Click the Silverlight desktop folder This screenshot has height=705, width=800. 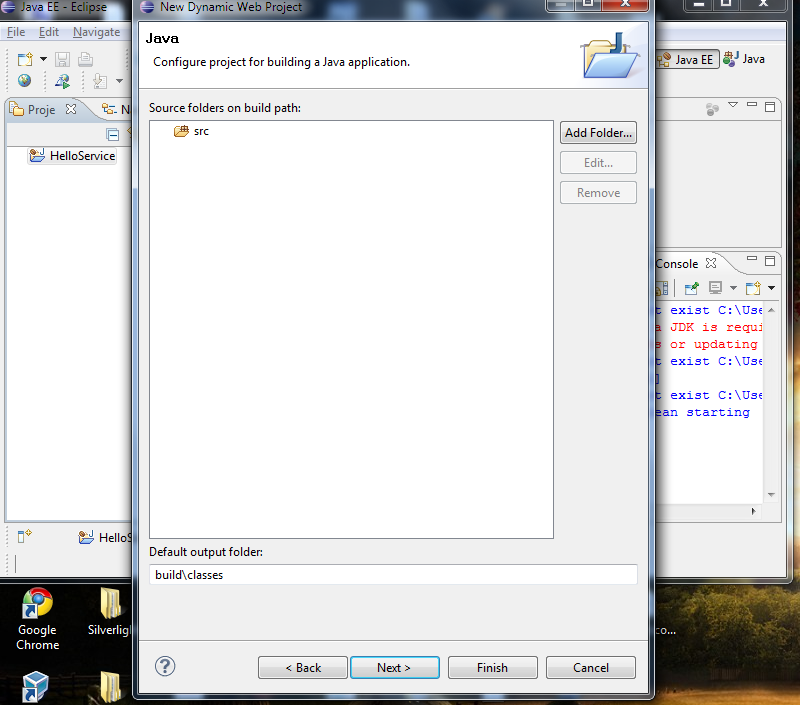point(109,613)
